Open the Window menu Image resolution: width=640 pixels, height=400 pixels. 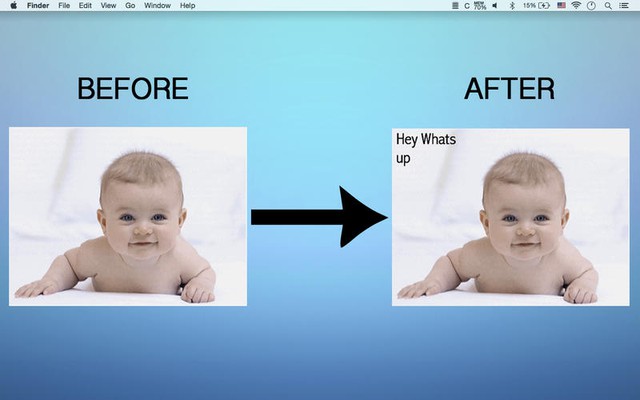[x=157, y=5]
